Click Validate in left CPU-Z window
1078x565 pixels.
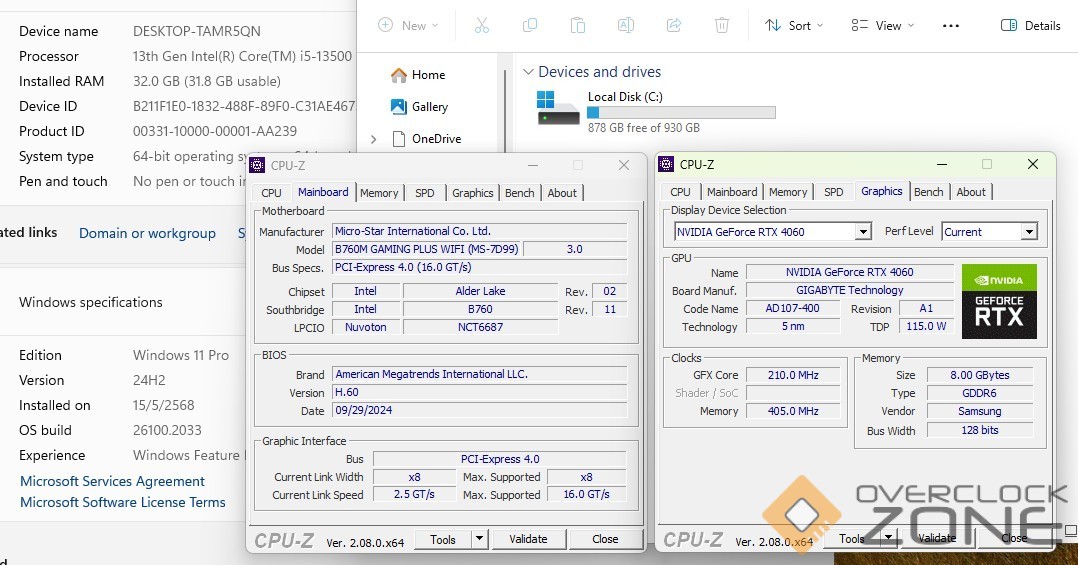[528, 540]
